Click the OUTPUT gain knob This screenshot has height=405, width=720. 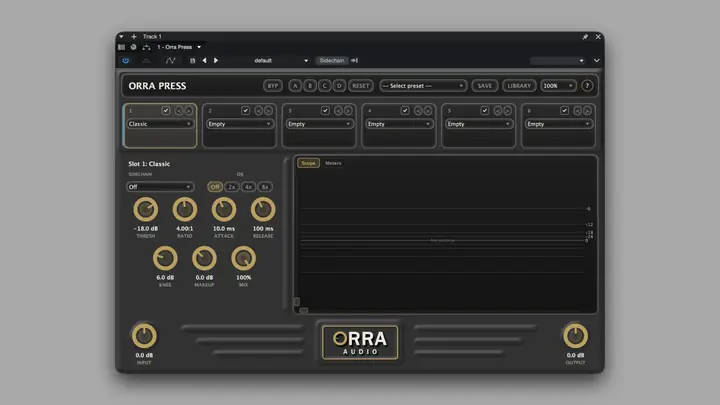pos(575,336)
